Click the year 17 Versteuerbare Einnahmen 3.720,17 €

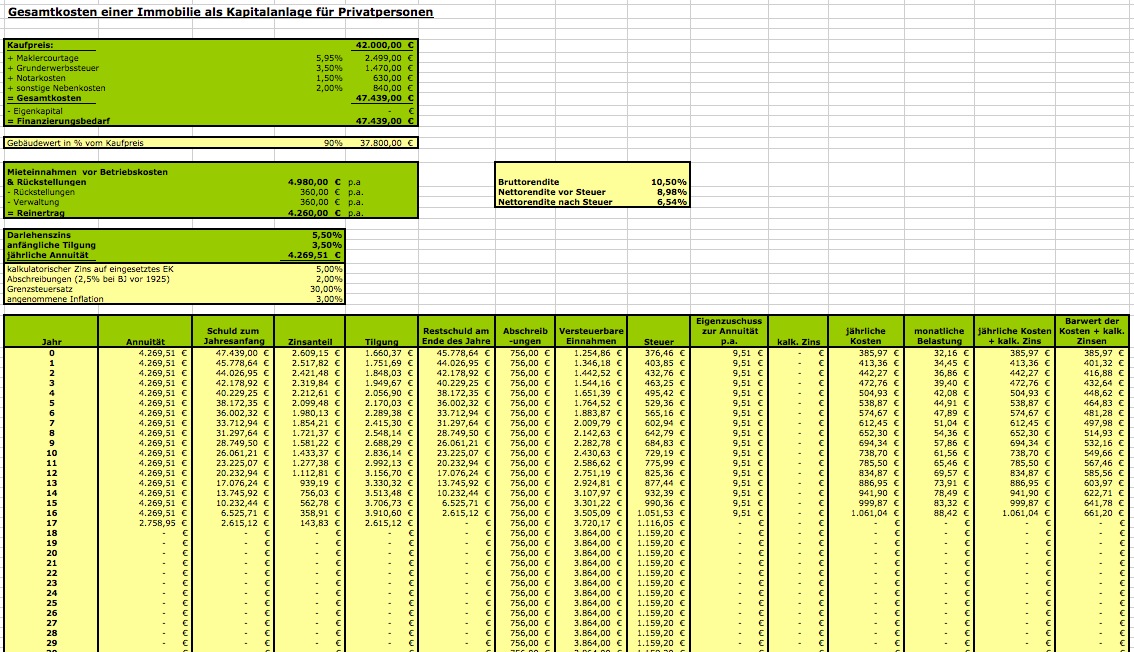click(x=598, y=523)
